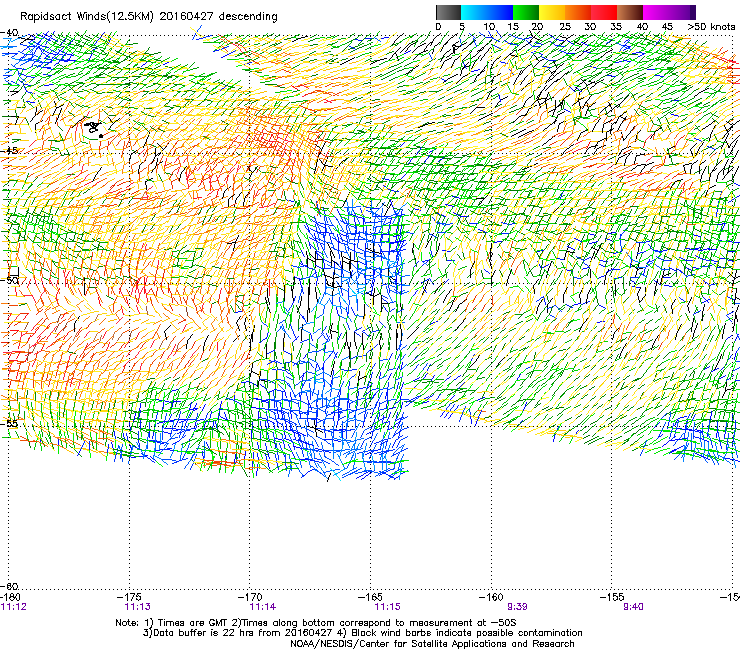740x650 pixels.
Task: Click the gray 0-5 knots color segment
Action: [x=448, y=12]
